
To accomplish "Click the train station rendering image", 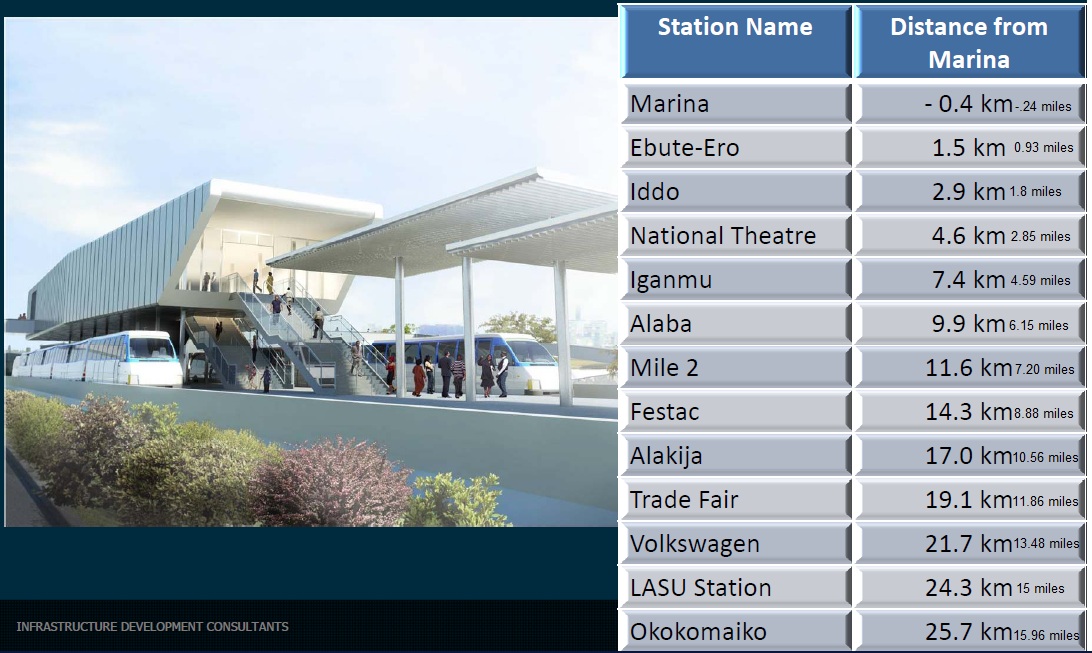I will pyautogui.click(x=310, y=272).
